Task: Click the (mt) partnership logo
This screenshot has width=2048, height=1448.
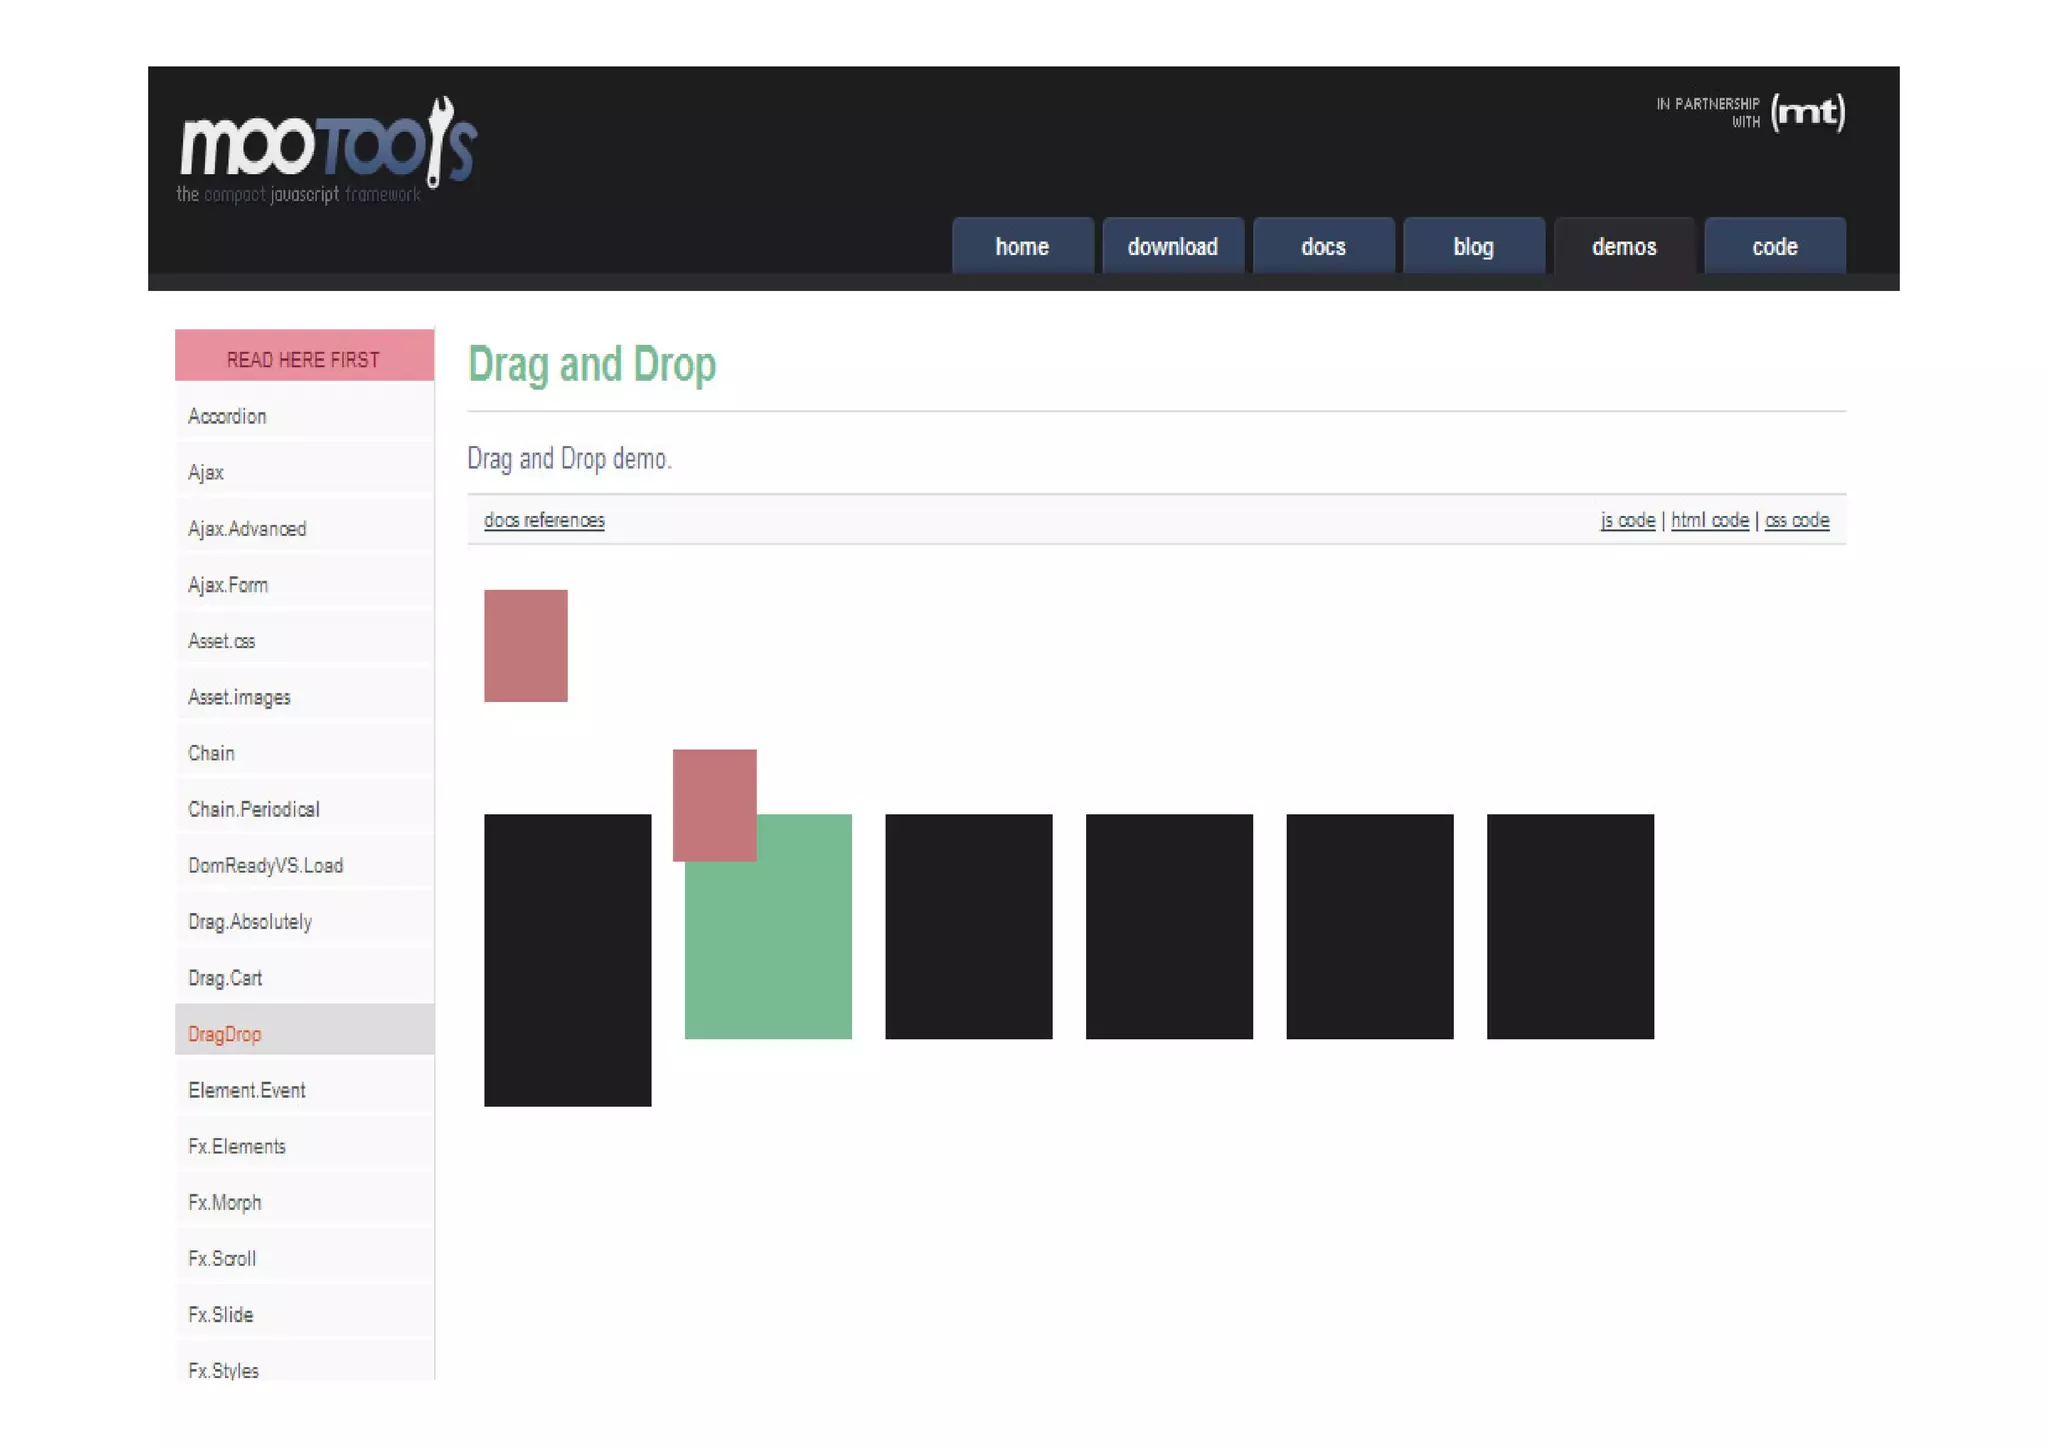Action: [1807, 112]
